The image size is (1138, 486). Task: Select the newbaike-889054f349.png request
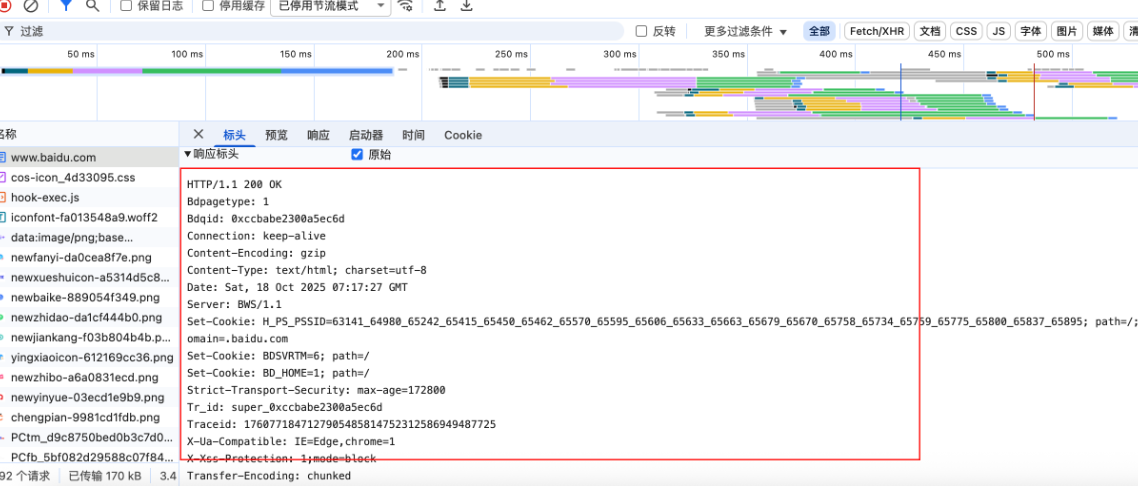click(x=89, y=297)
